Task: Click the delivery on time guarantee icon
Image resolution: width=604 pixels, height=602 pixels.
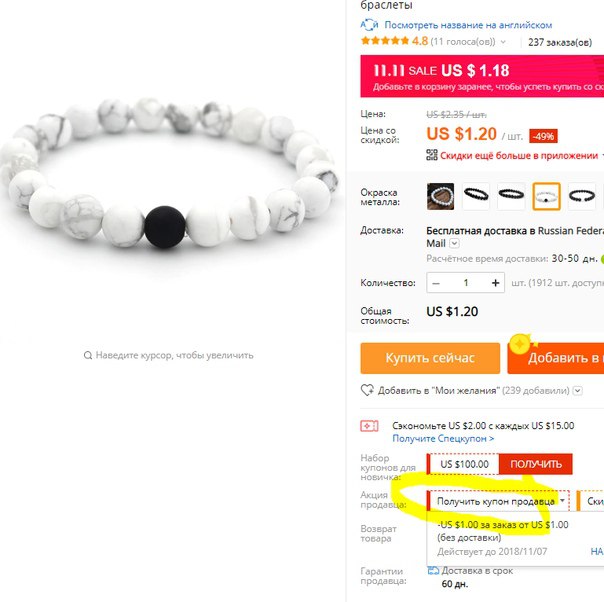Action: (x=433, y=570)
